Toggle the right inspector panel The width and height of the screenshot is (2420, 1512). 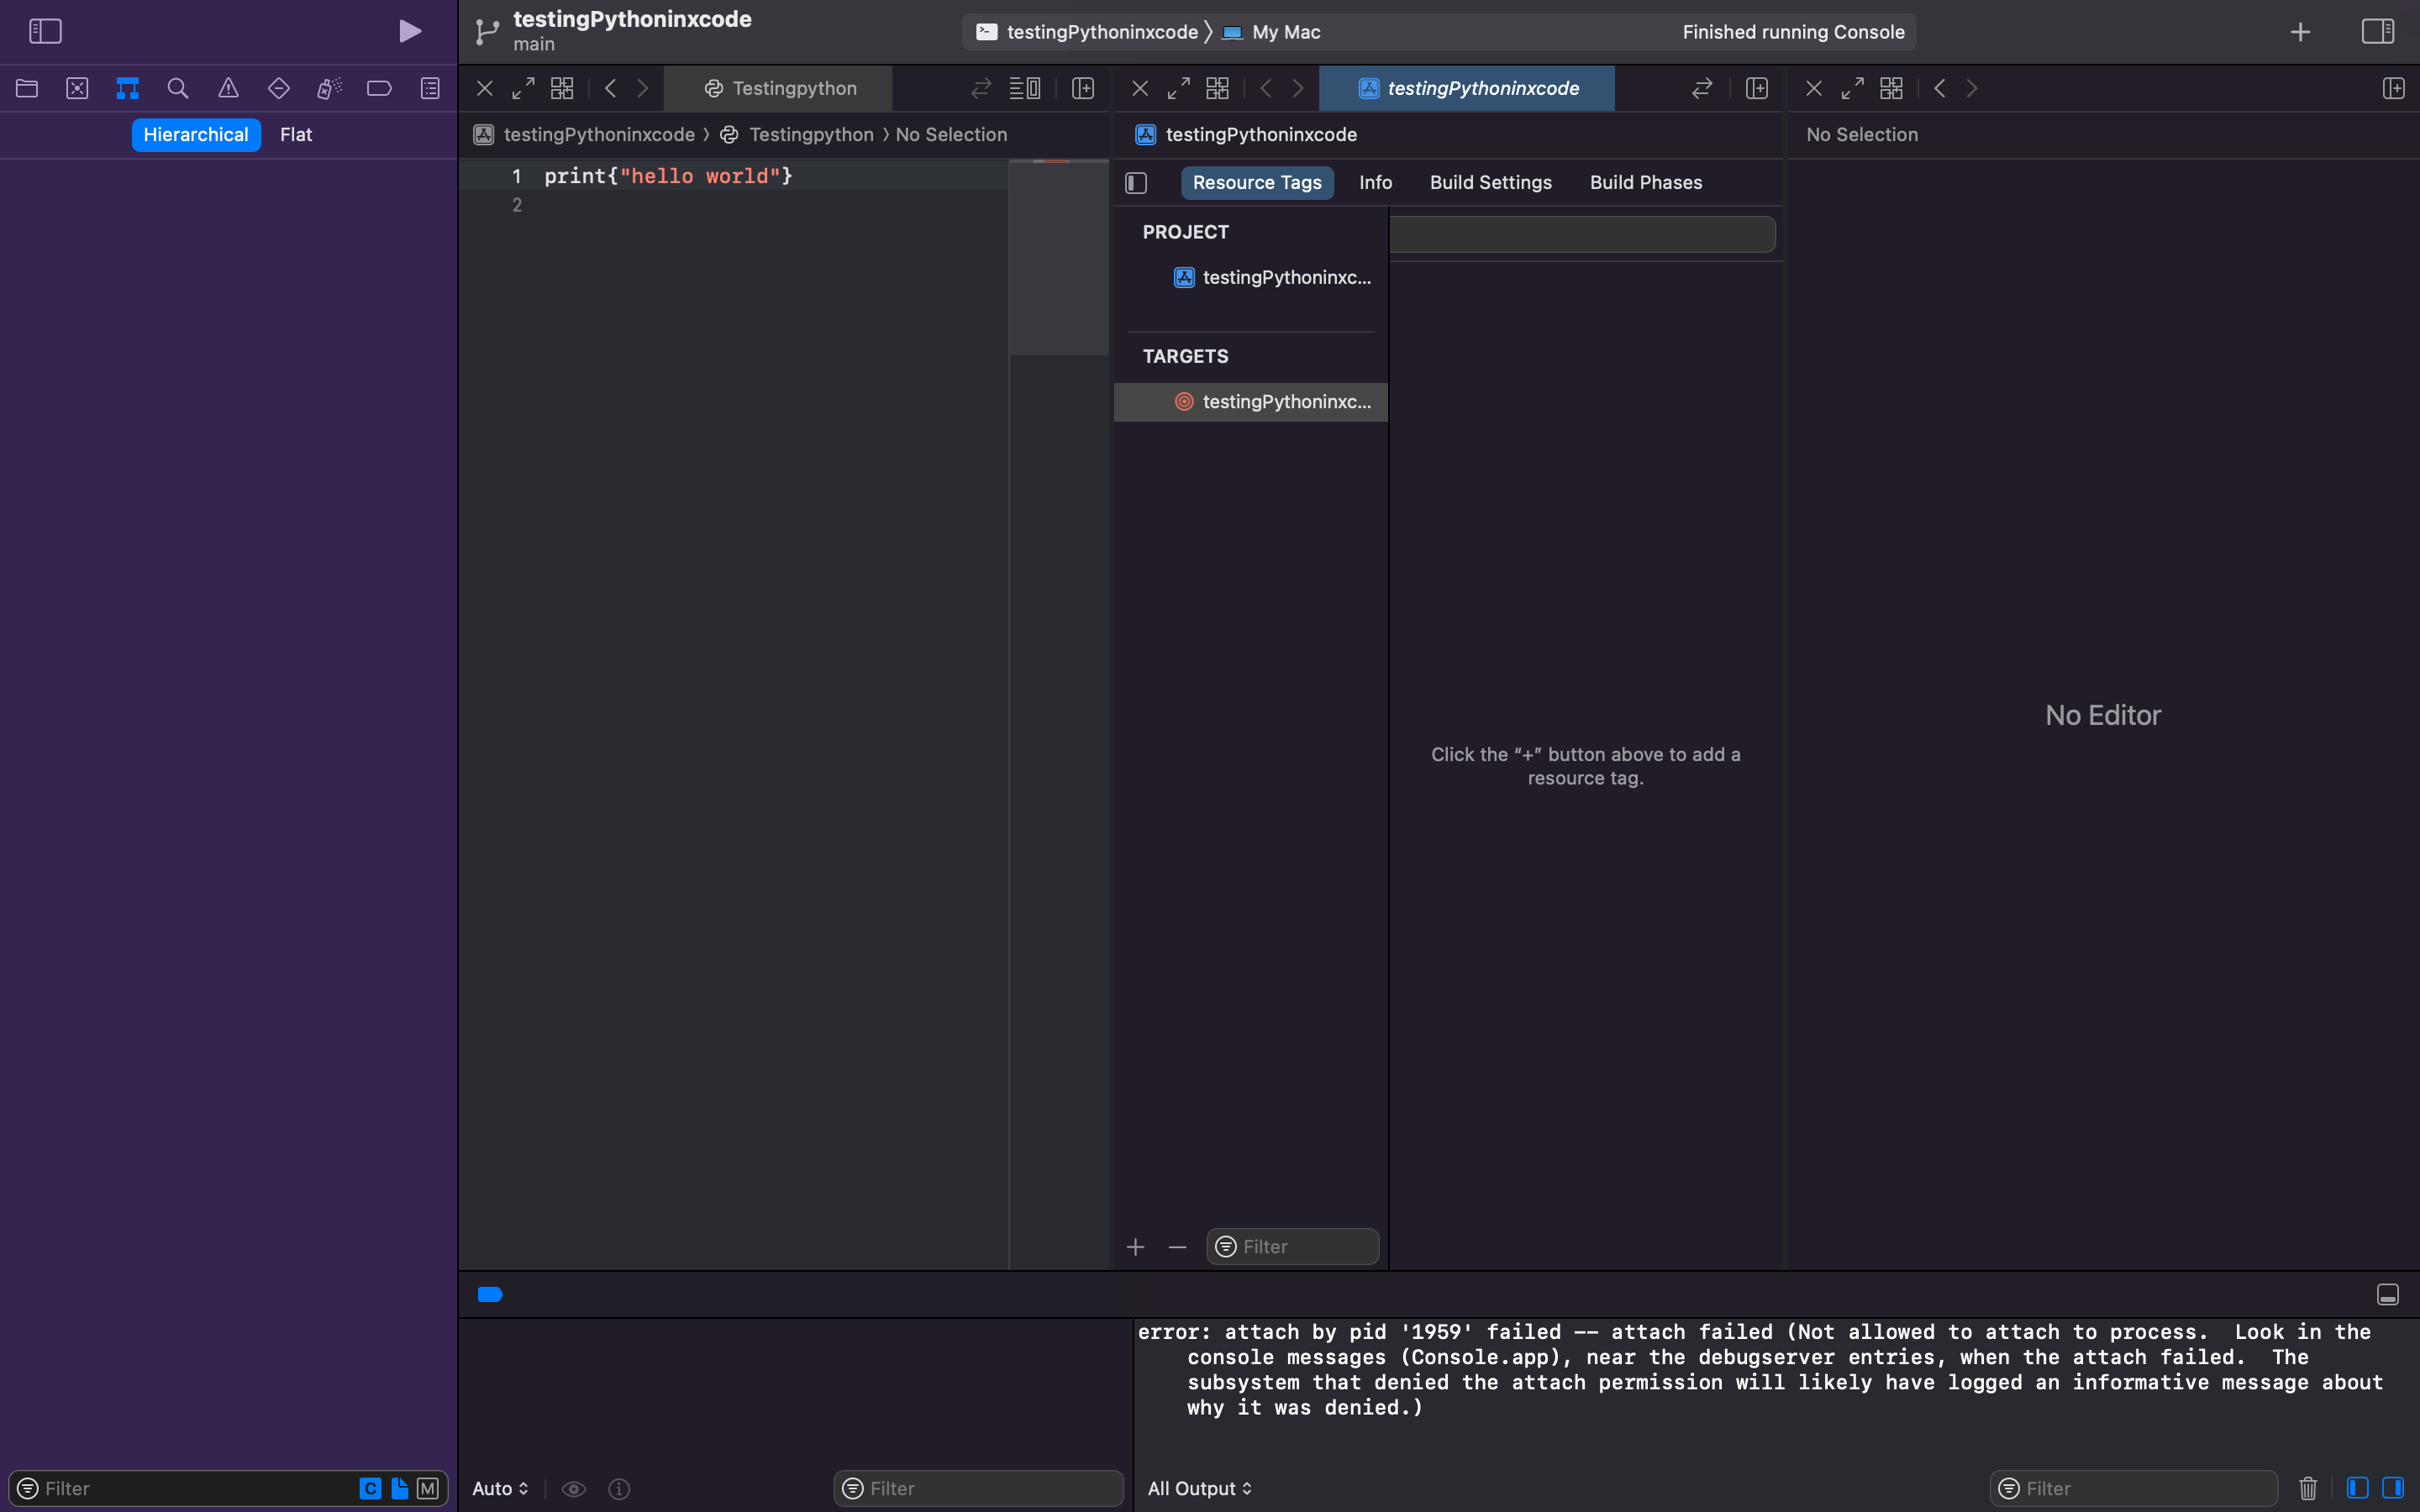[2378, 31]
